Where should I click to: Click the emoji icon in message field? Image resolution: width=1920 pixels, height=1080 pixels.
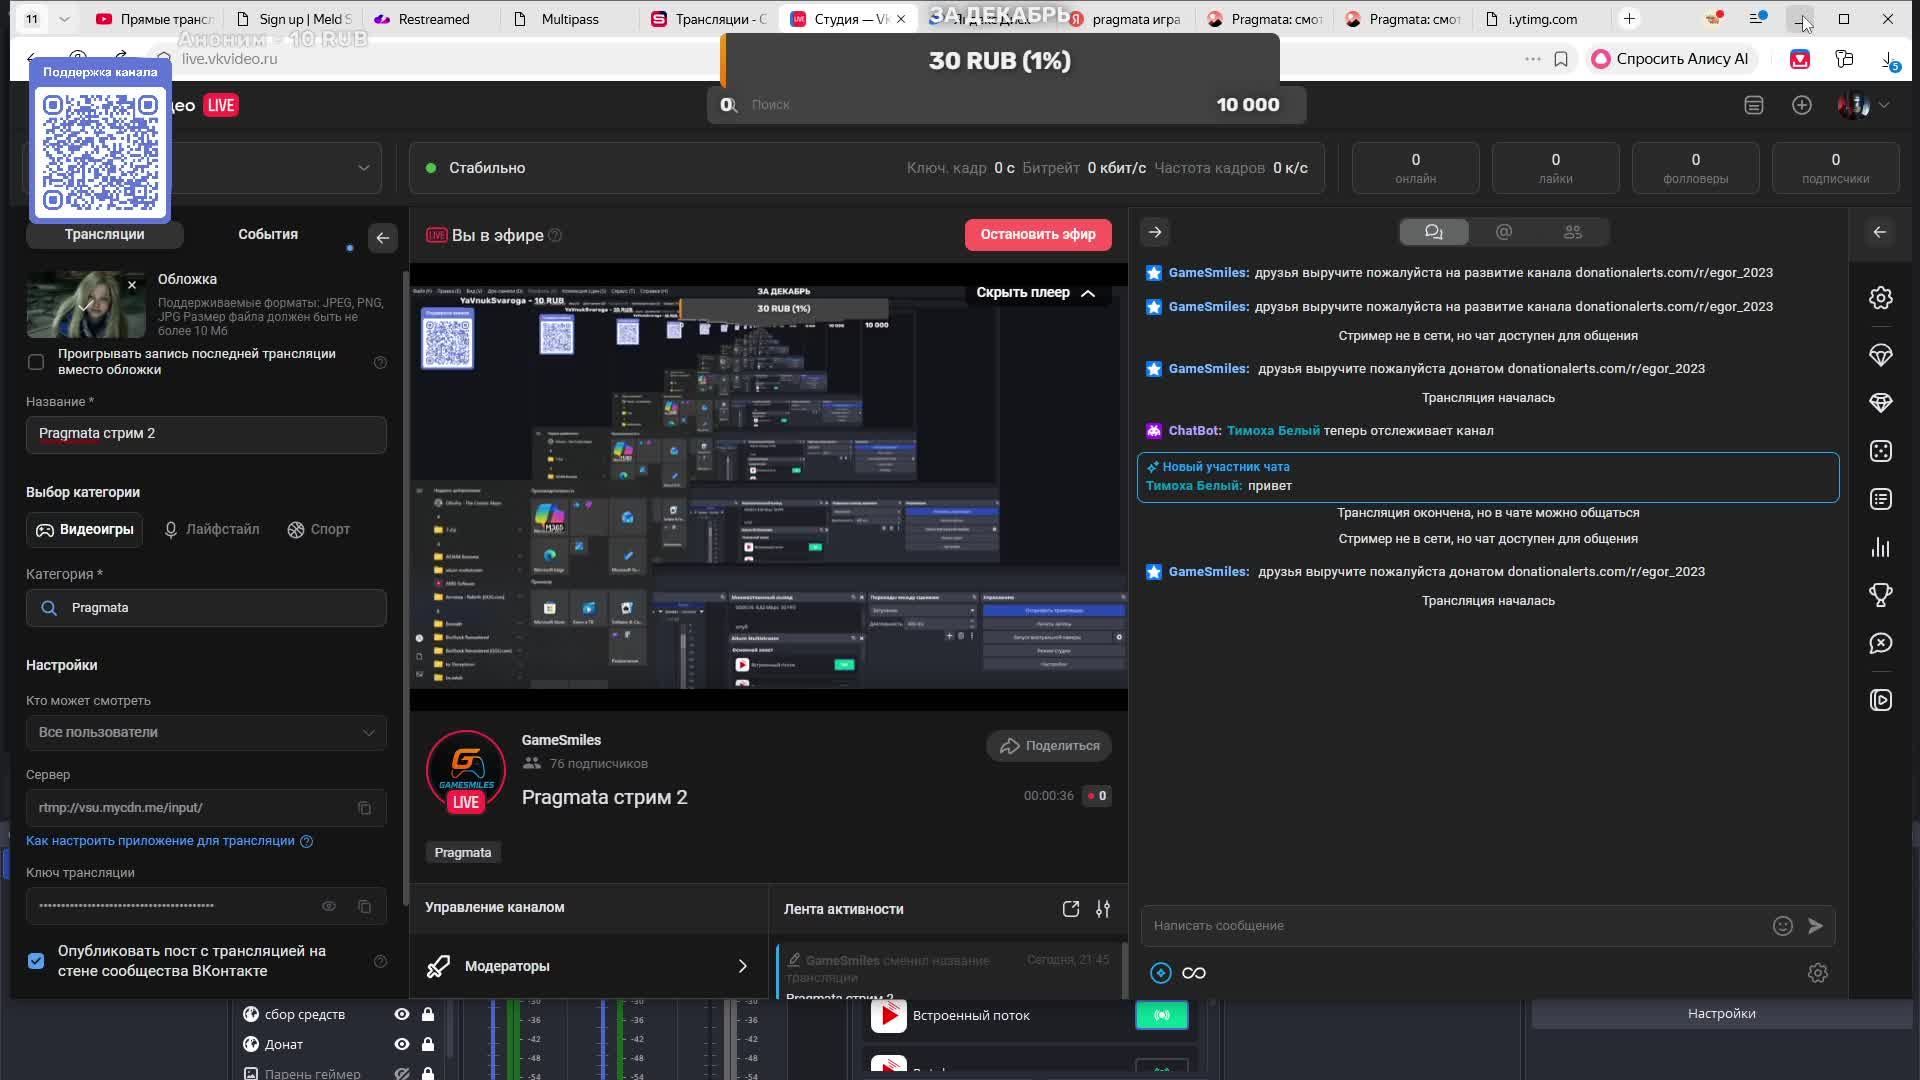point(1782,926)
